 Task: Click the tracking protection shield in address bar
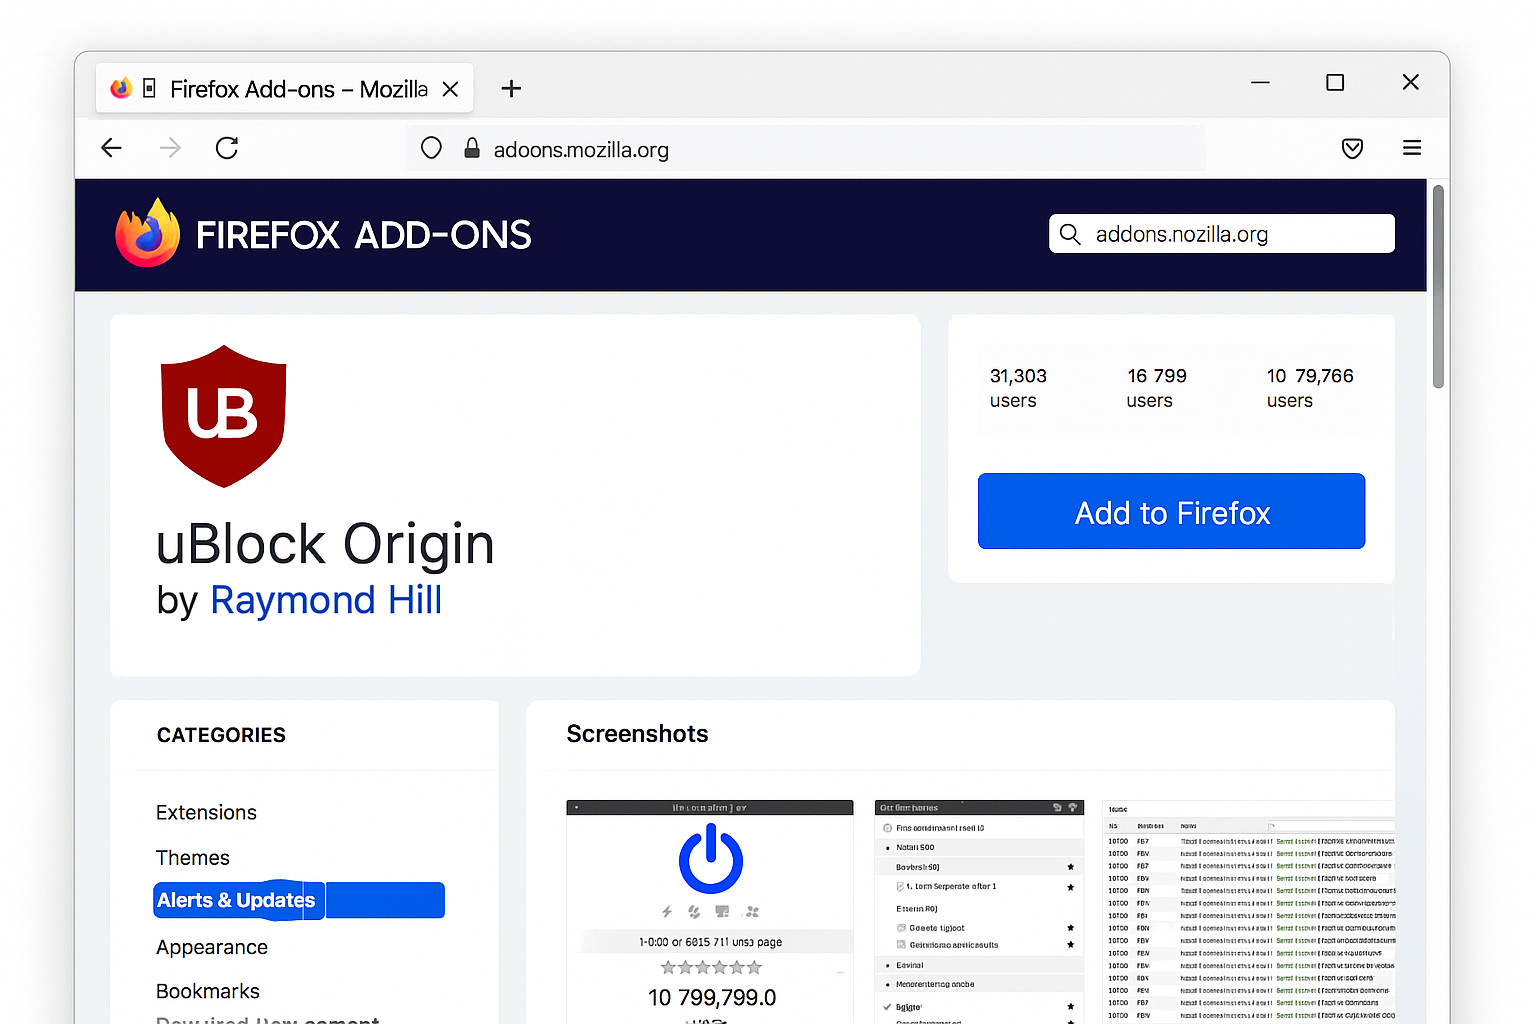431,148
